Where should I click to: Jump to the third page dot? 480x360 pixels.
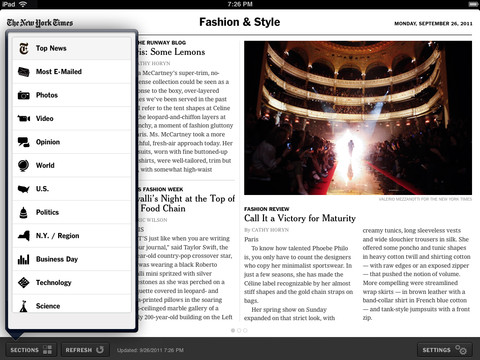(x=245, y=330)
